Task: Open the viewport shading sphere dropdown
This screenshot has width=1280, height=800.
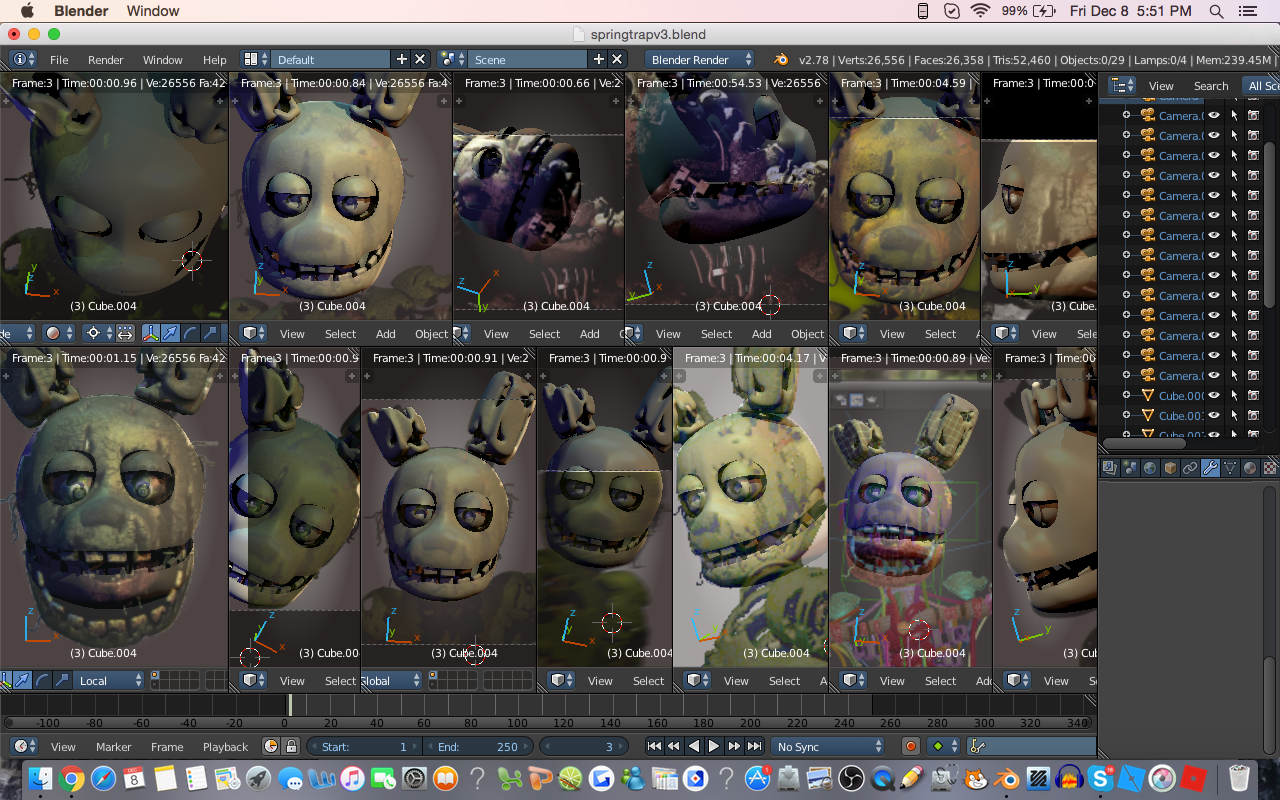Action: click(x=60, y=333)
